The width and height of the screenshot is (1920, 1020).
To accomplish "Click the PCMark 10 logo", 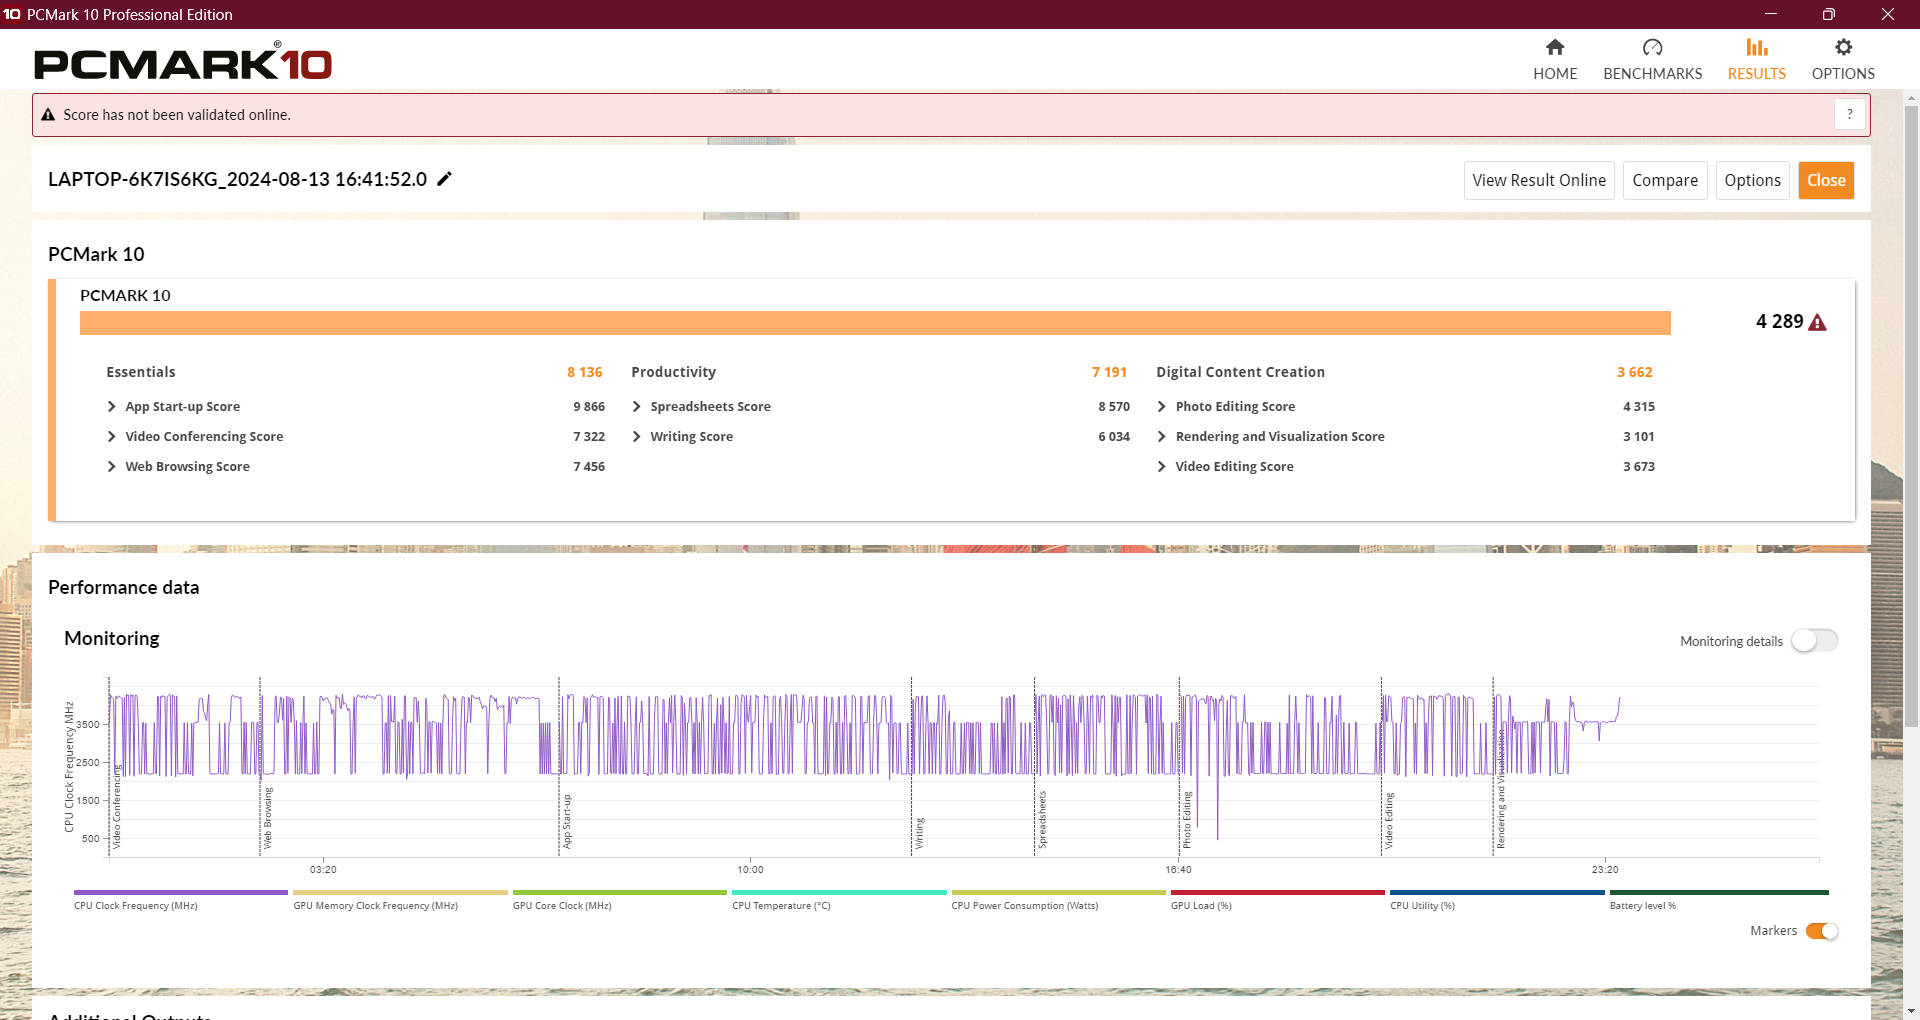I will (183, 62).
